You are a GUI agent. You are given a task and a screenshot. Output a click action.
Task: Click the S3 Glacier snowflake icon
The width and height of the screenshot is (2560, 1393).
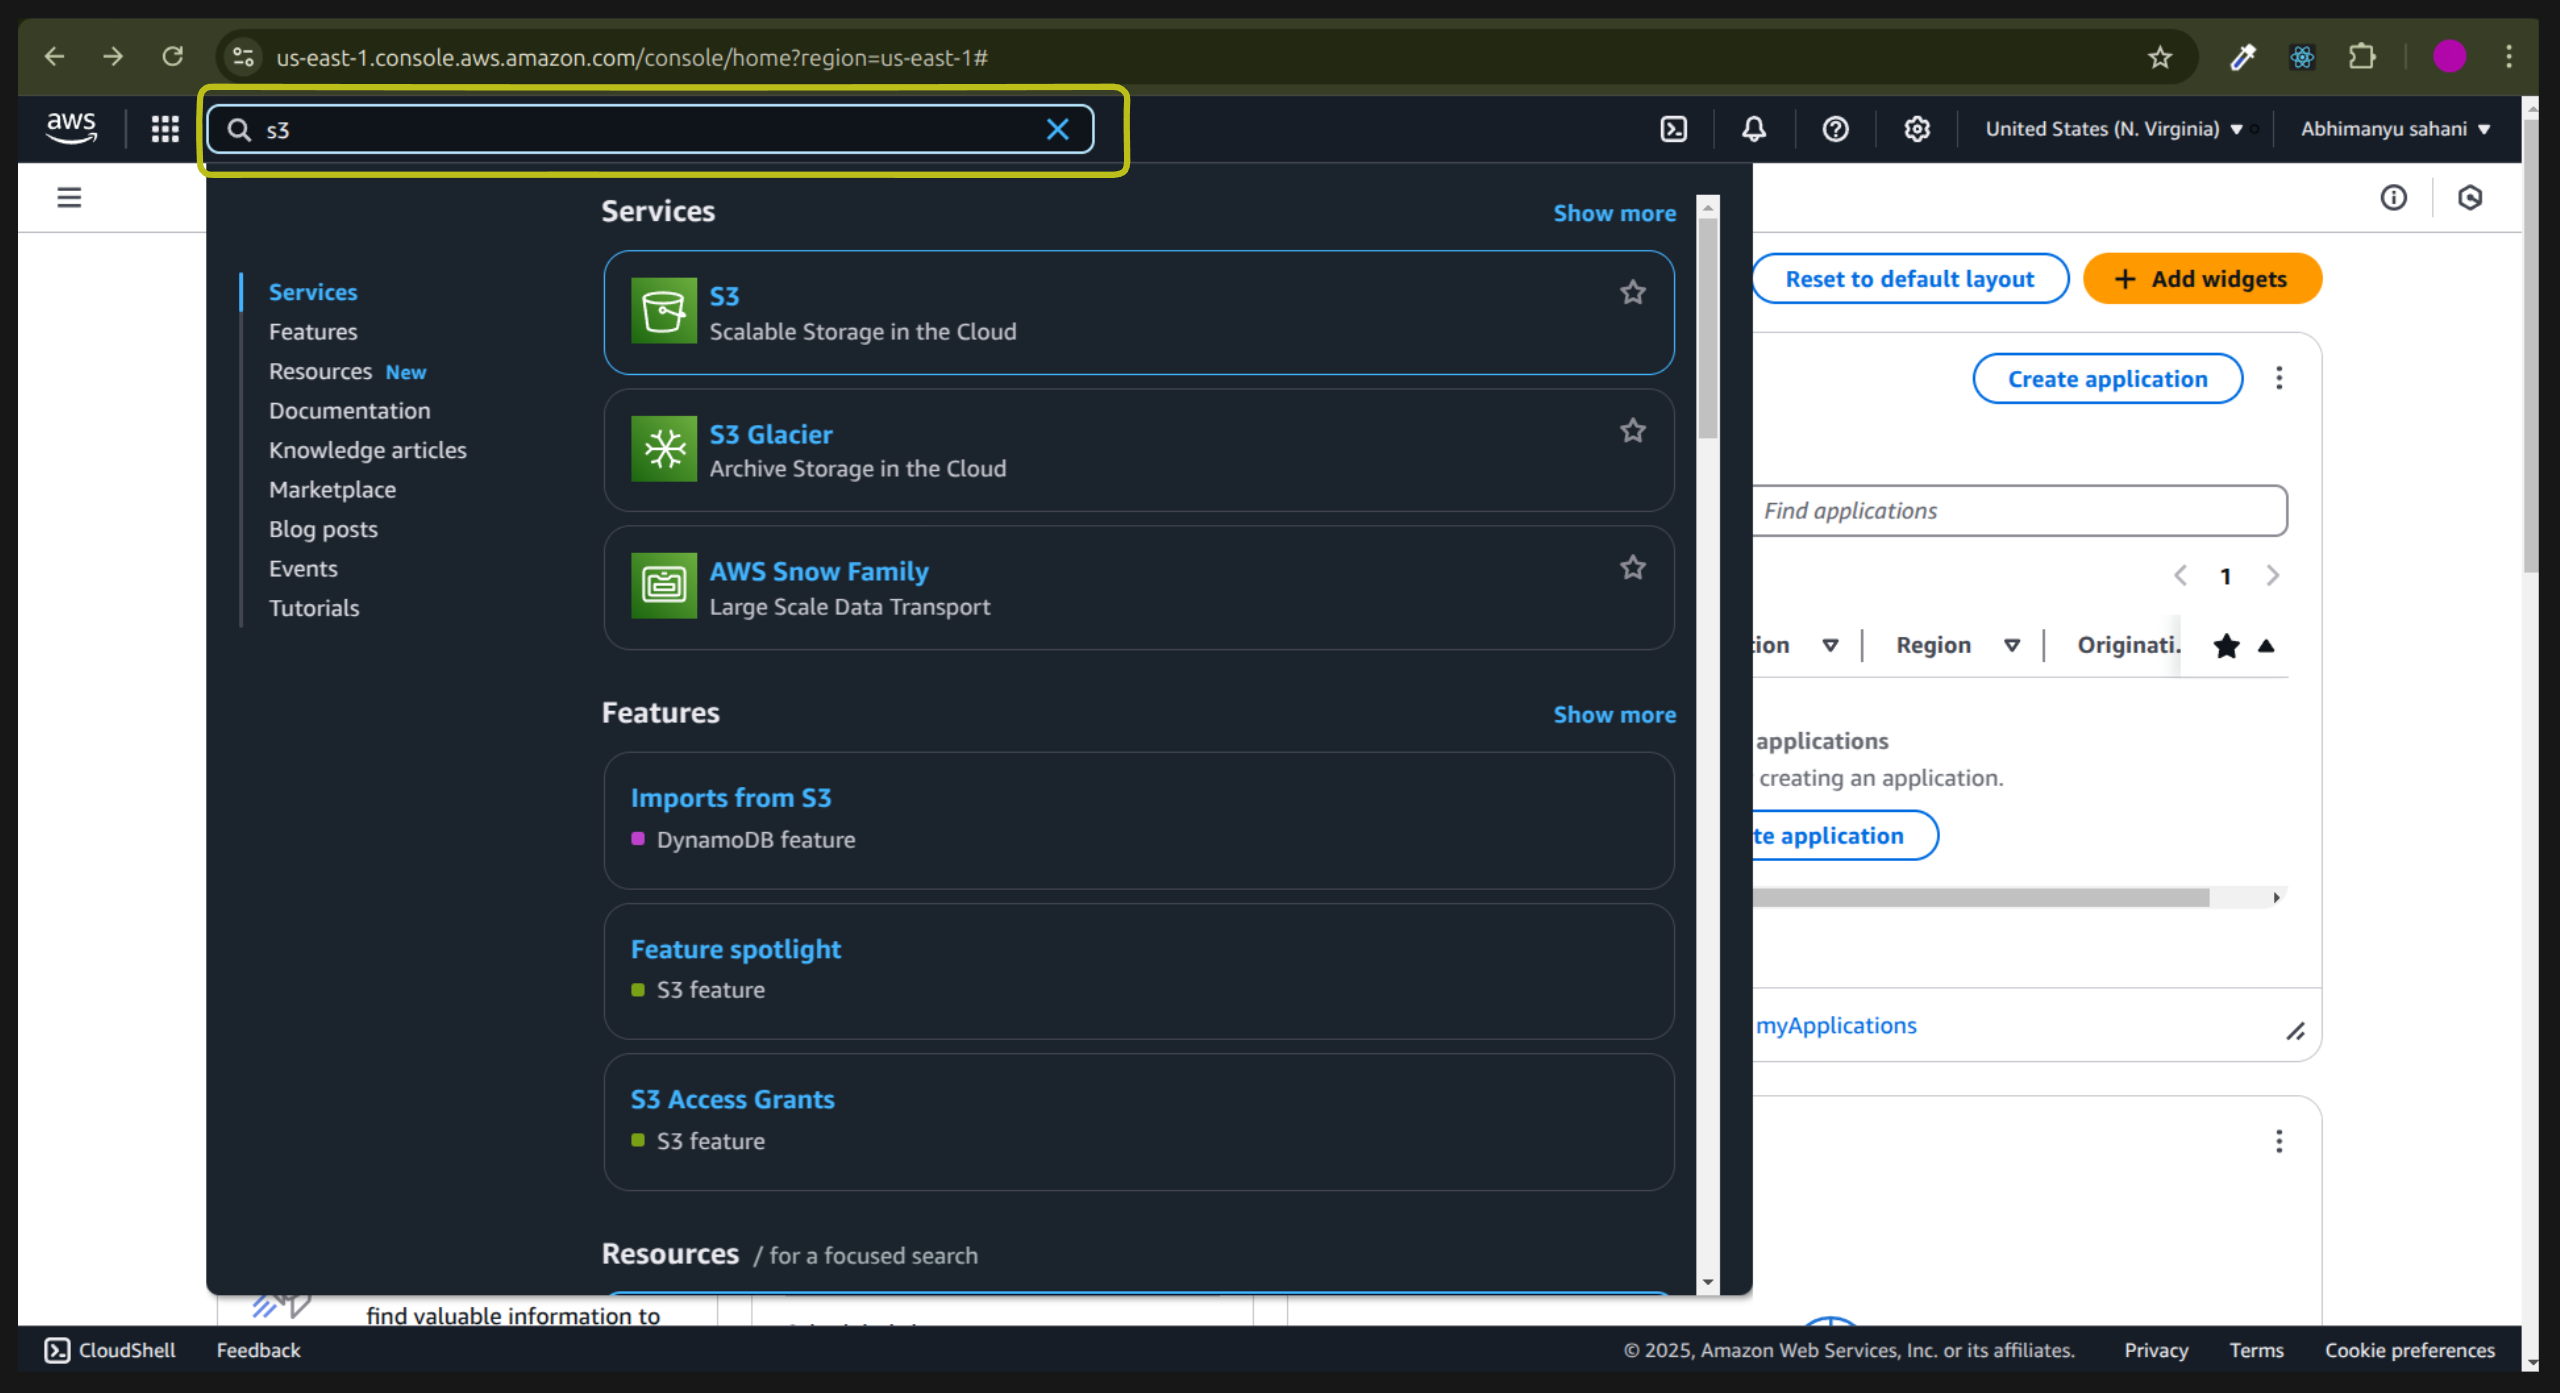point(664,449)
